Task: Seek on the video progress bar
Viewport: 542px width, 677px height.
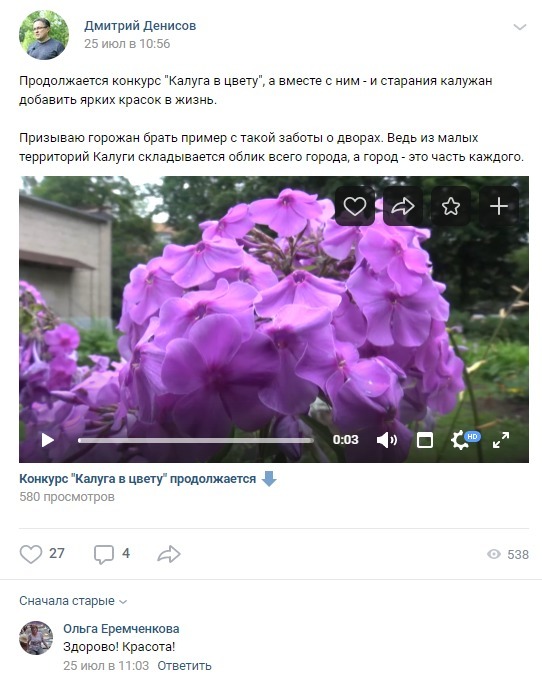Action: point(196,440)
